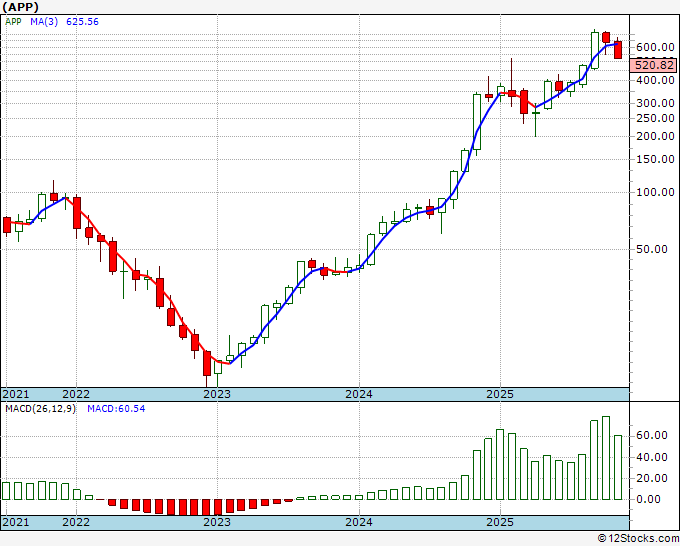The height and width of the screenshot is (546, 680).
Task: Click the 600.00 price axis label
Action: click(654, 47)
